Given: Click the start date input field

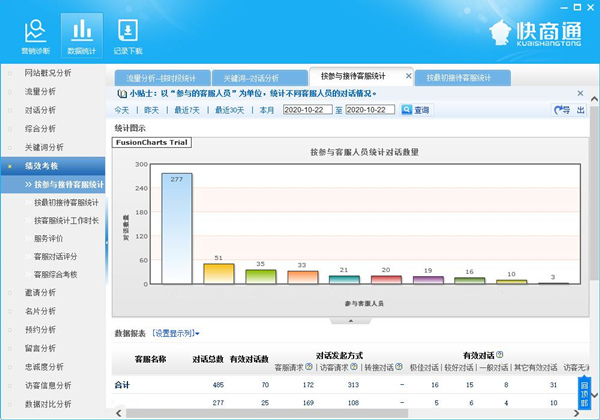Looking at the screenshot, I should tap(306, 110).
